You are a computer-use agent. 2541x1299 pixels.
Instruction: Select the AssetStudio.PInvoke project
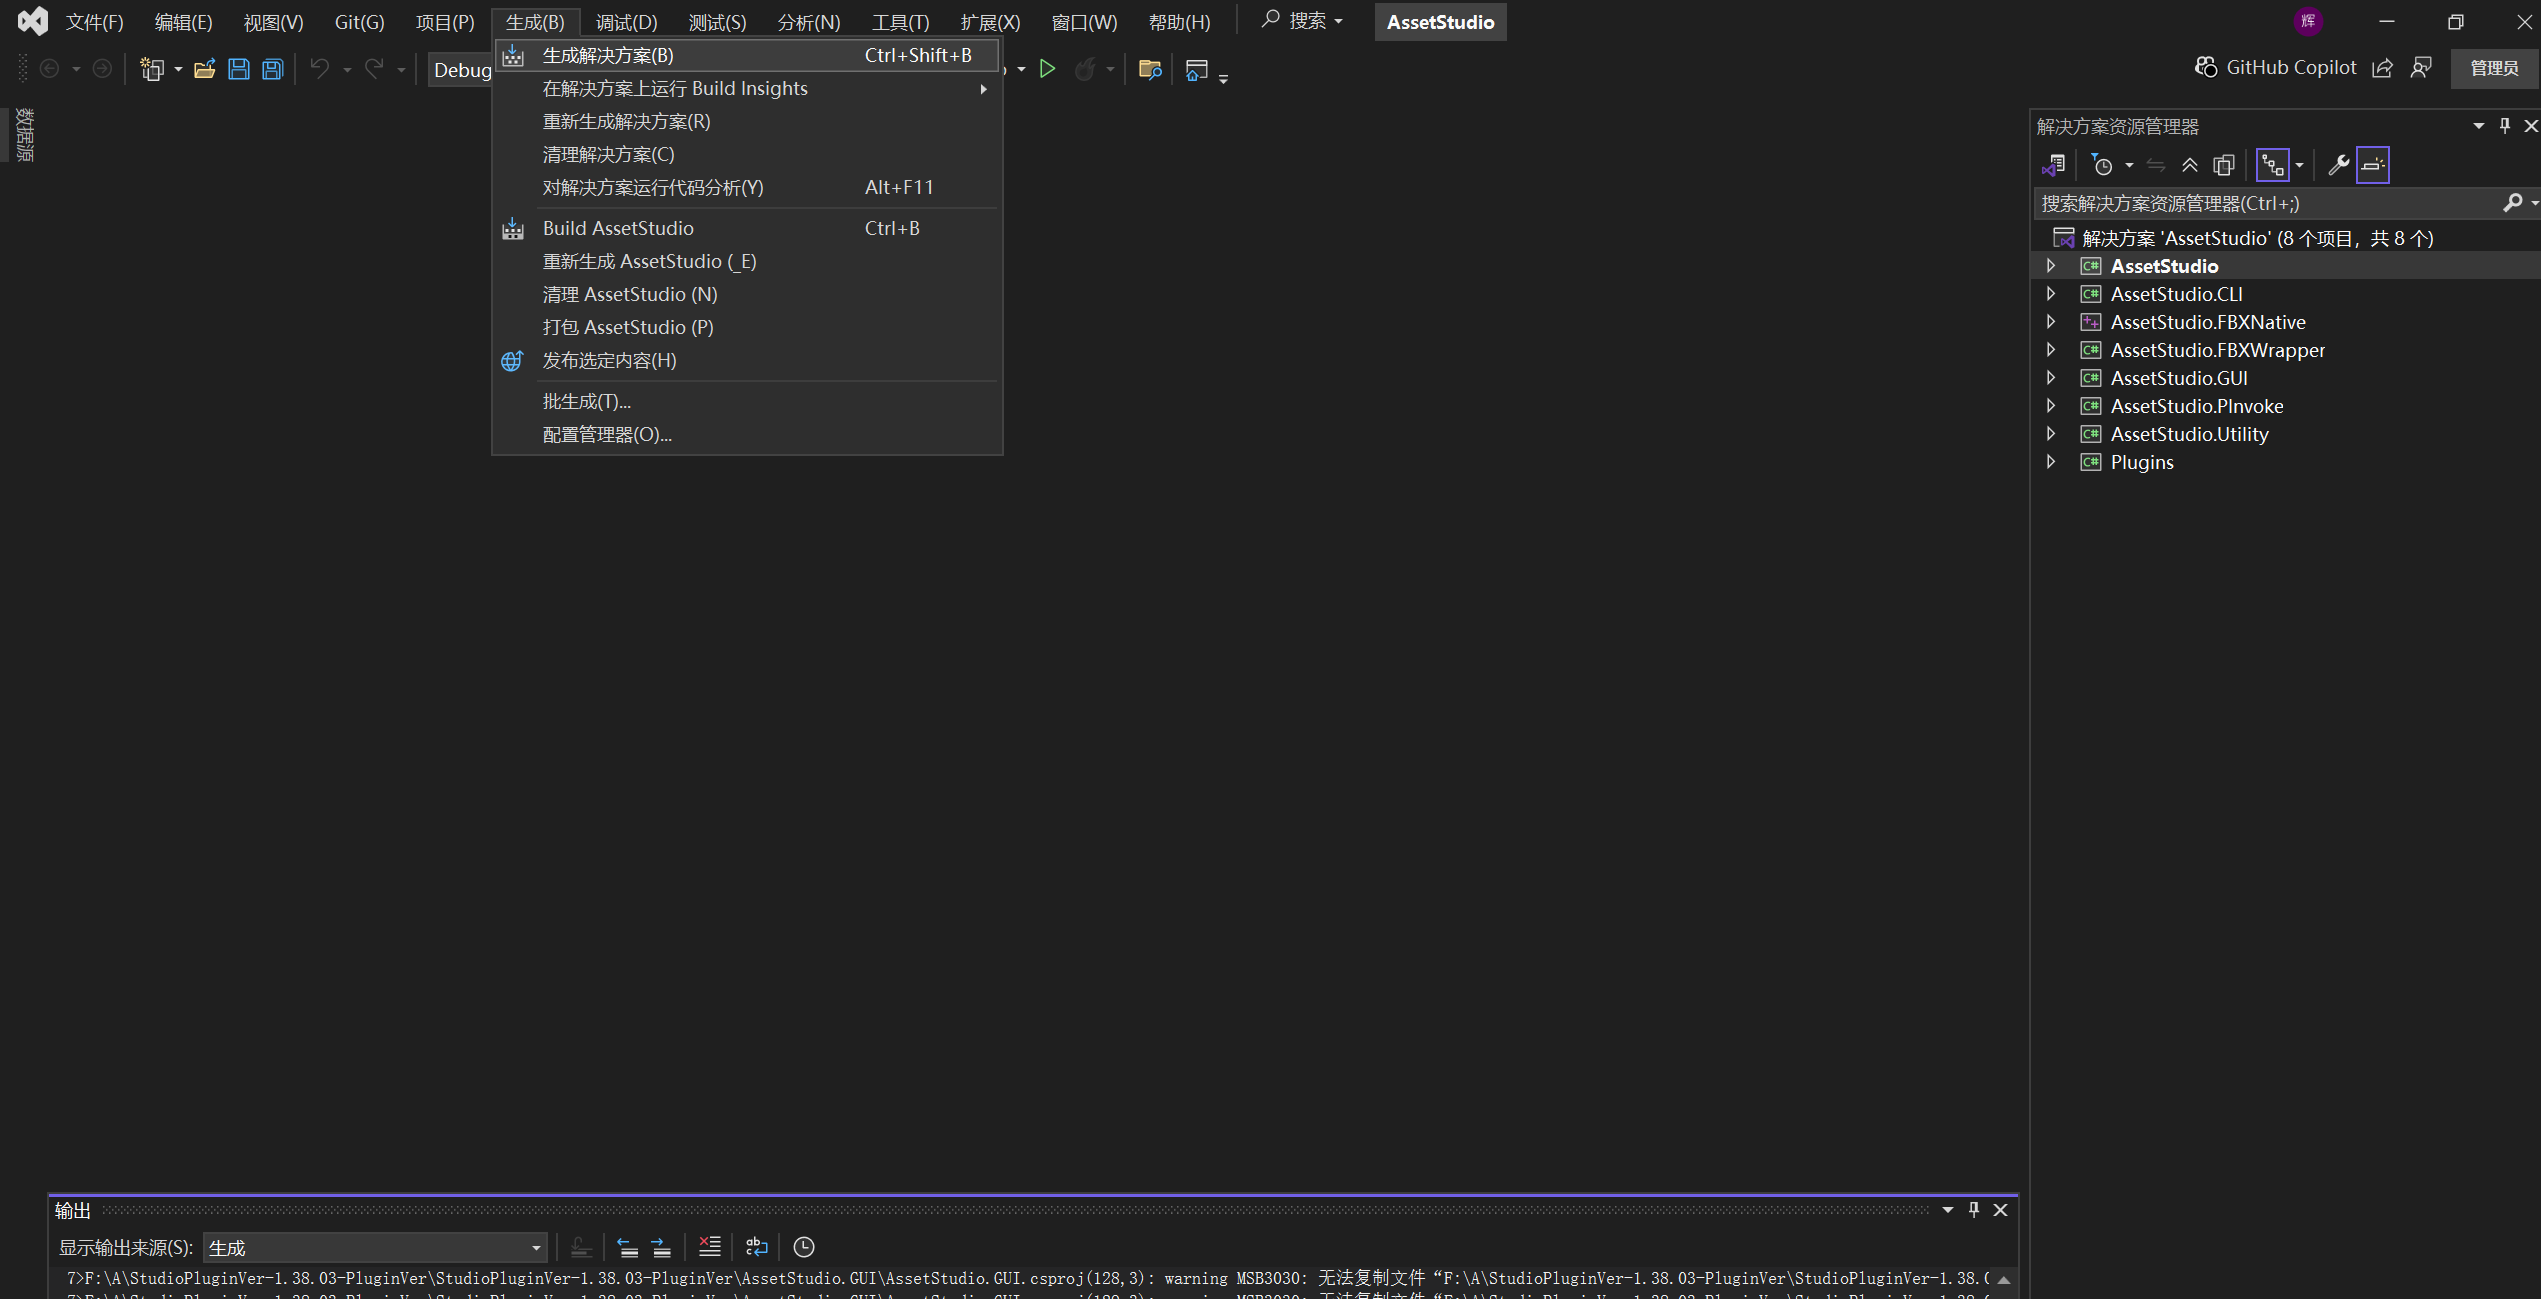pyautogui.click(x=2196, y=406)
